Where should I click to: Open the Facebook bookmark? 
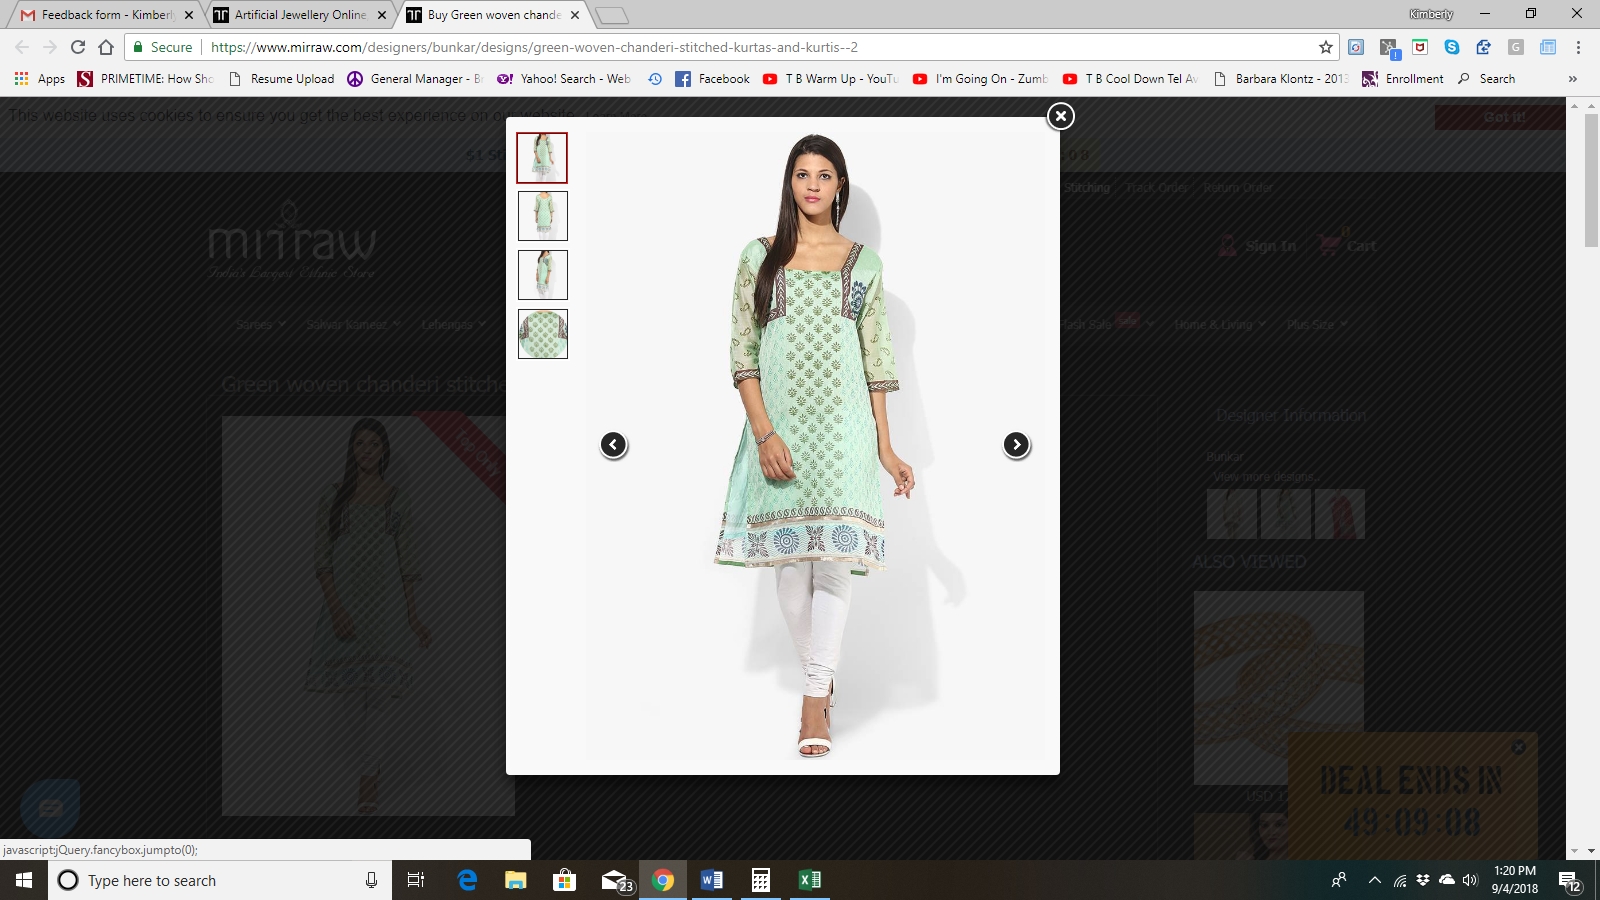pos(712,79)
